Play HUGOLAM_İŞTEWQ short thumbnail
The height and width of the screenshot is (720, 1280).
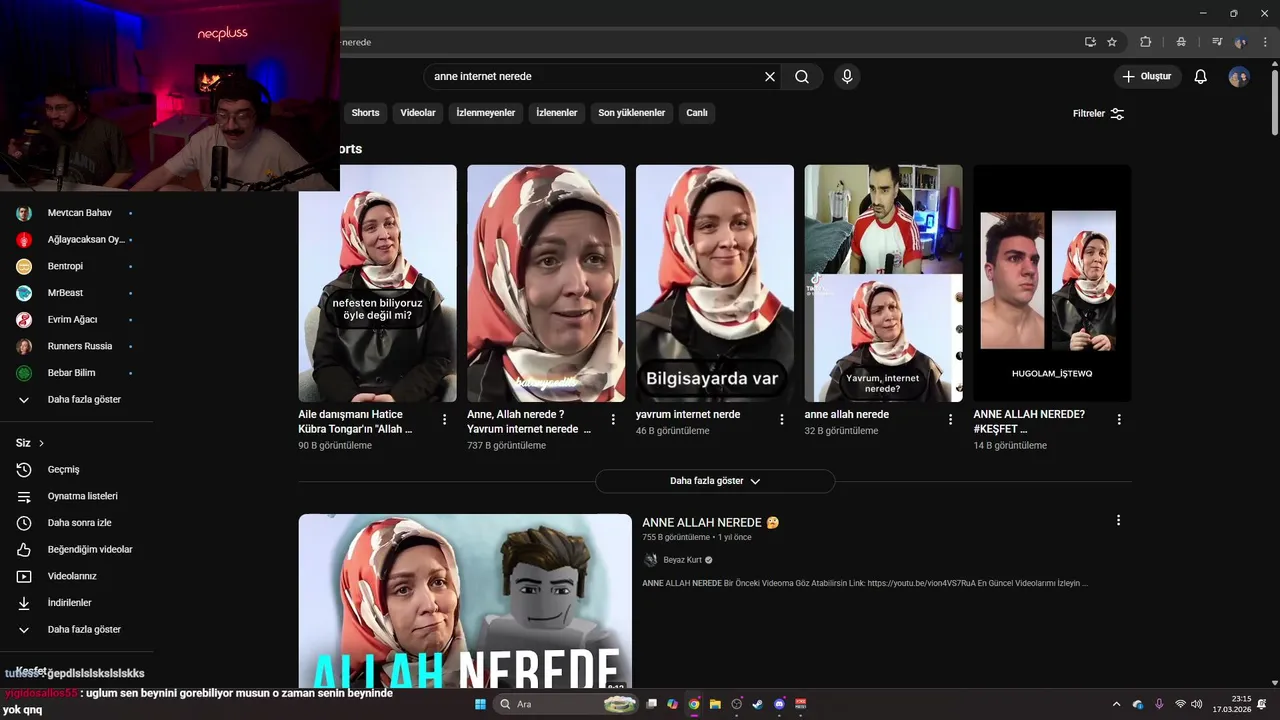pos(1052,283)
